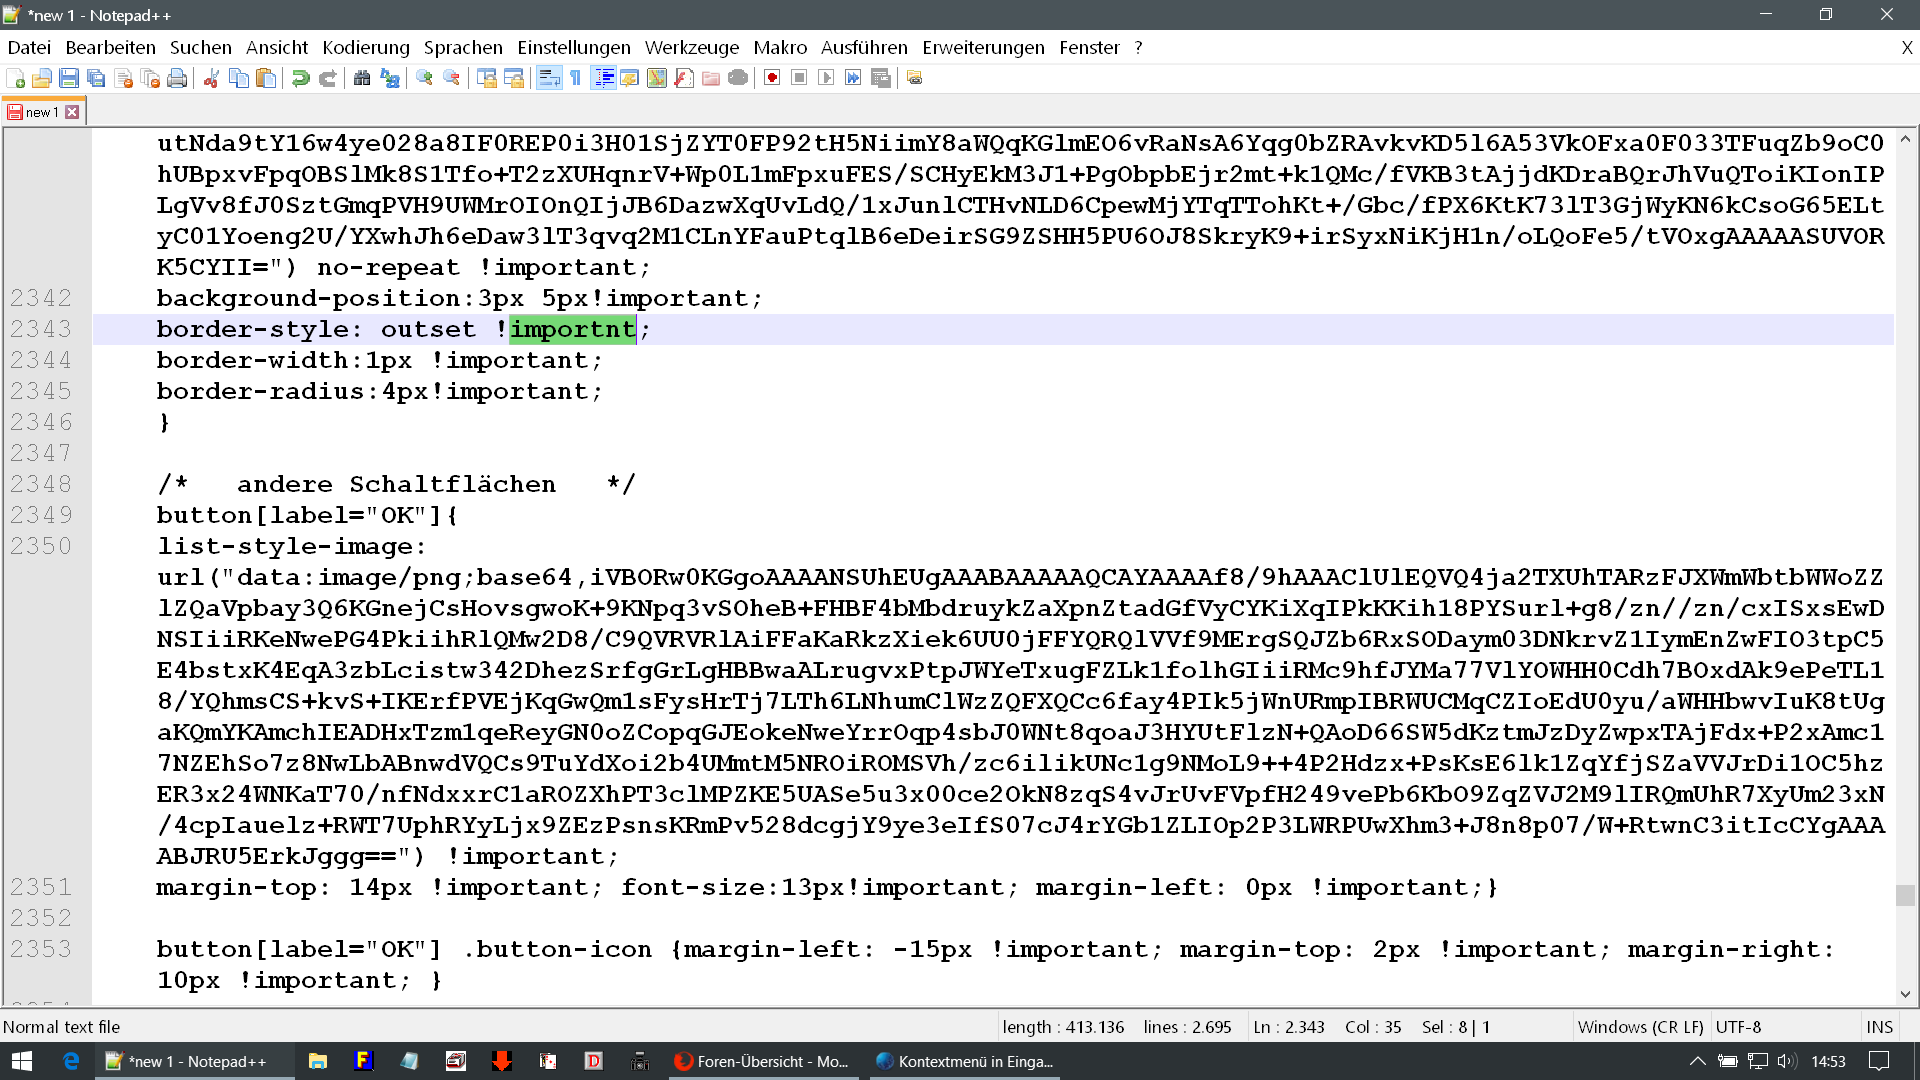Viewport: 1920px width, 1080px height.
Task: Click the Undo green arrow icon
Action: click(x=300, y=78)
